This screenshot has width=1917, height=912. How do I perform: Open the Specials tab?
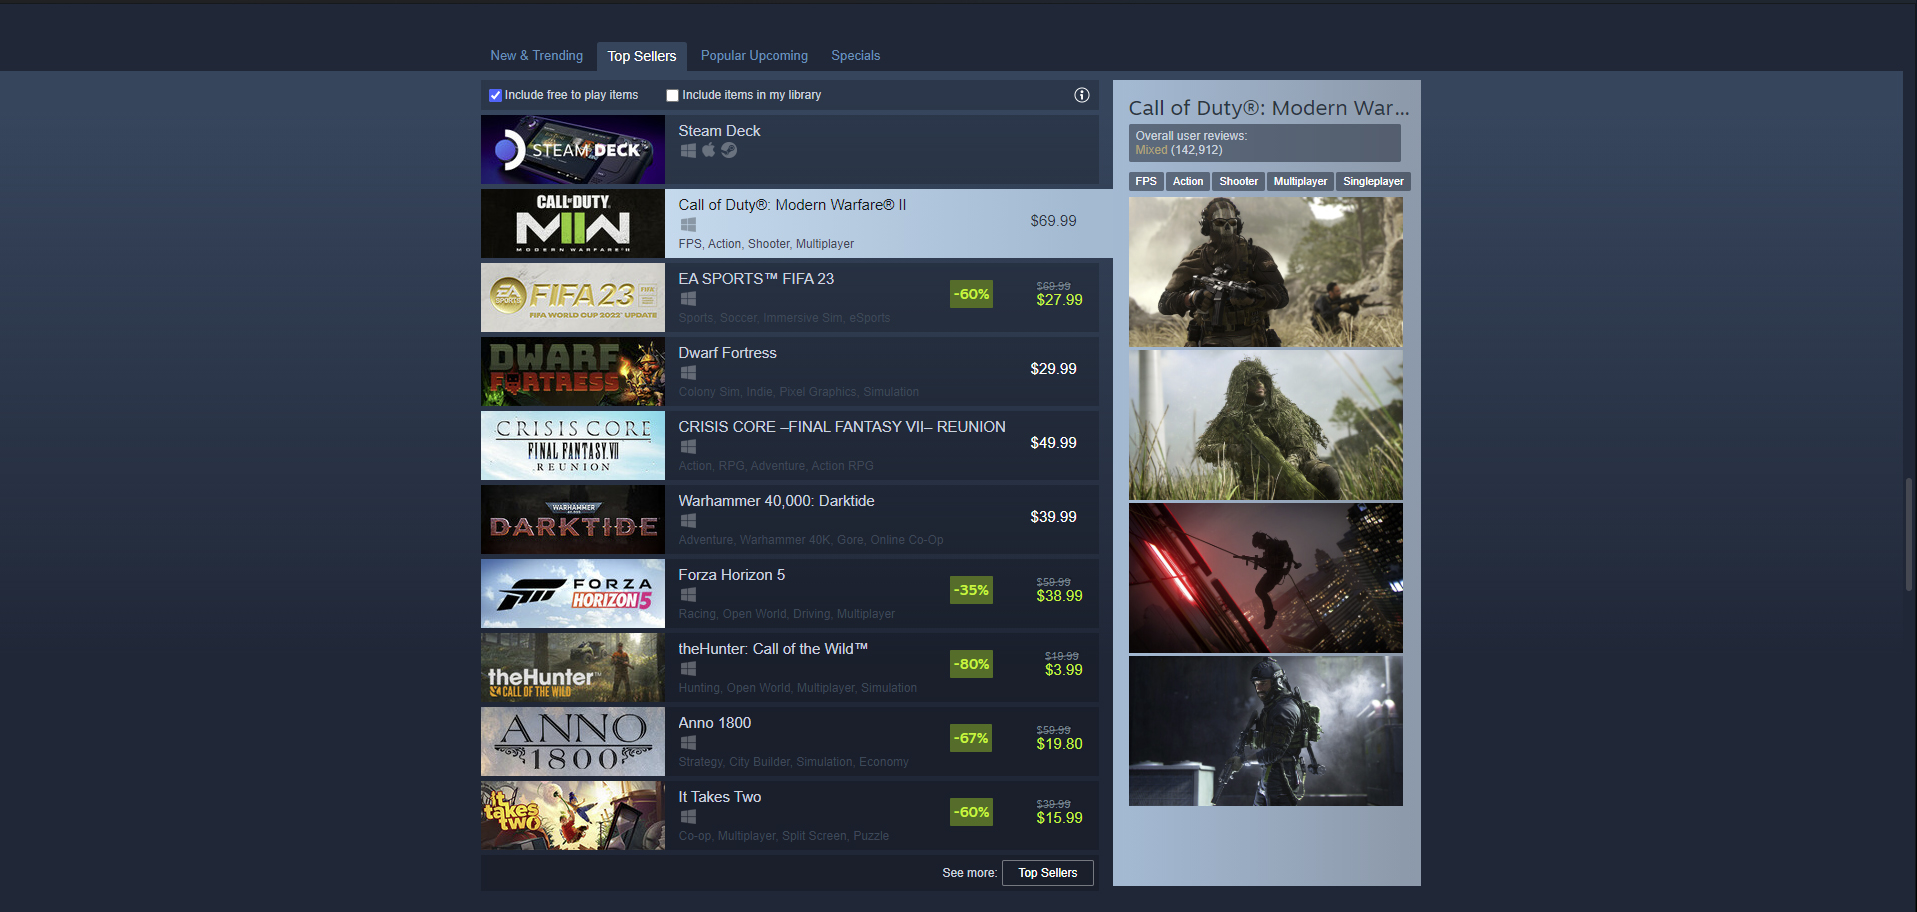[855, 55]
